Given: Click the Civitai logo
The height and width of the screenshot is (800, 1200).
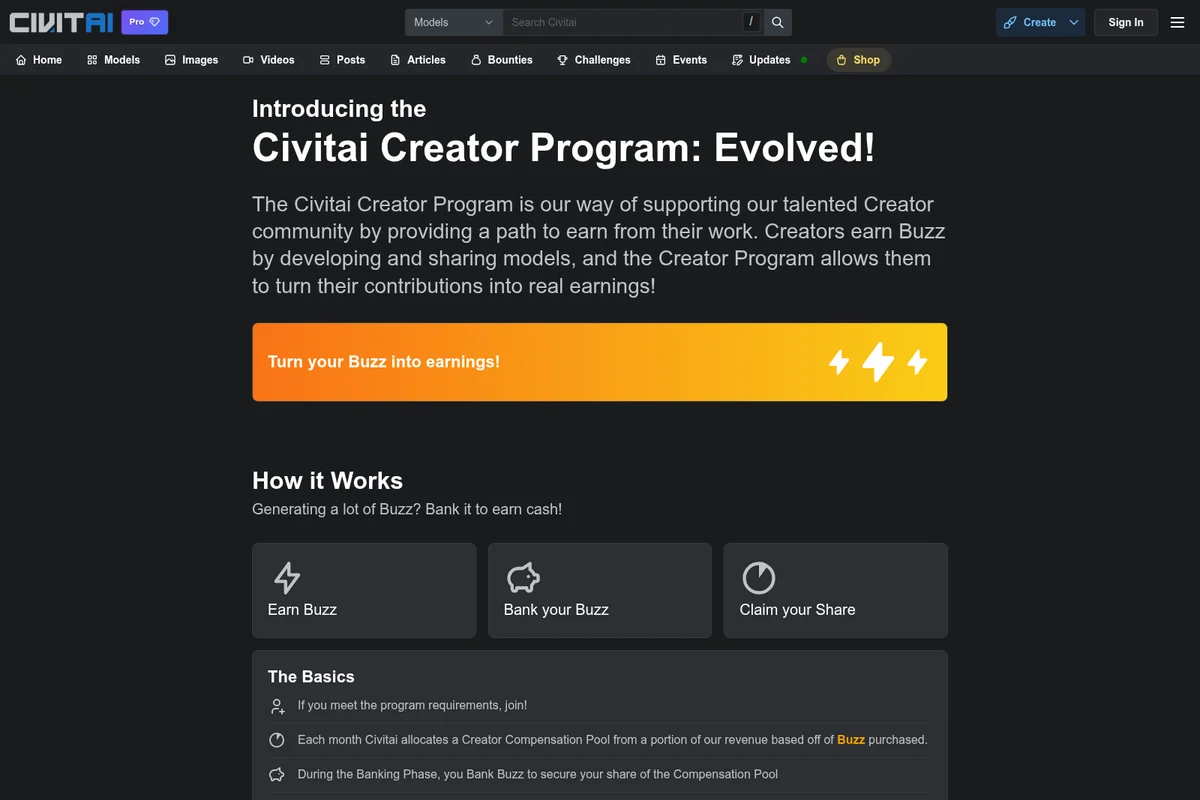Looking at the screenshot, I should tap(61, 22).
